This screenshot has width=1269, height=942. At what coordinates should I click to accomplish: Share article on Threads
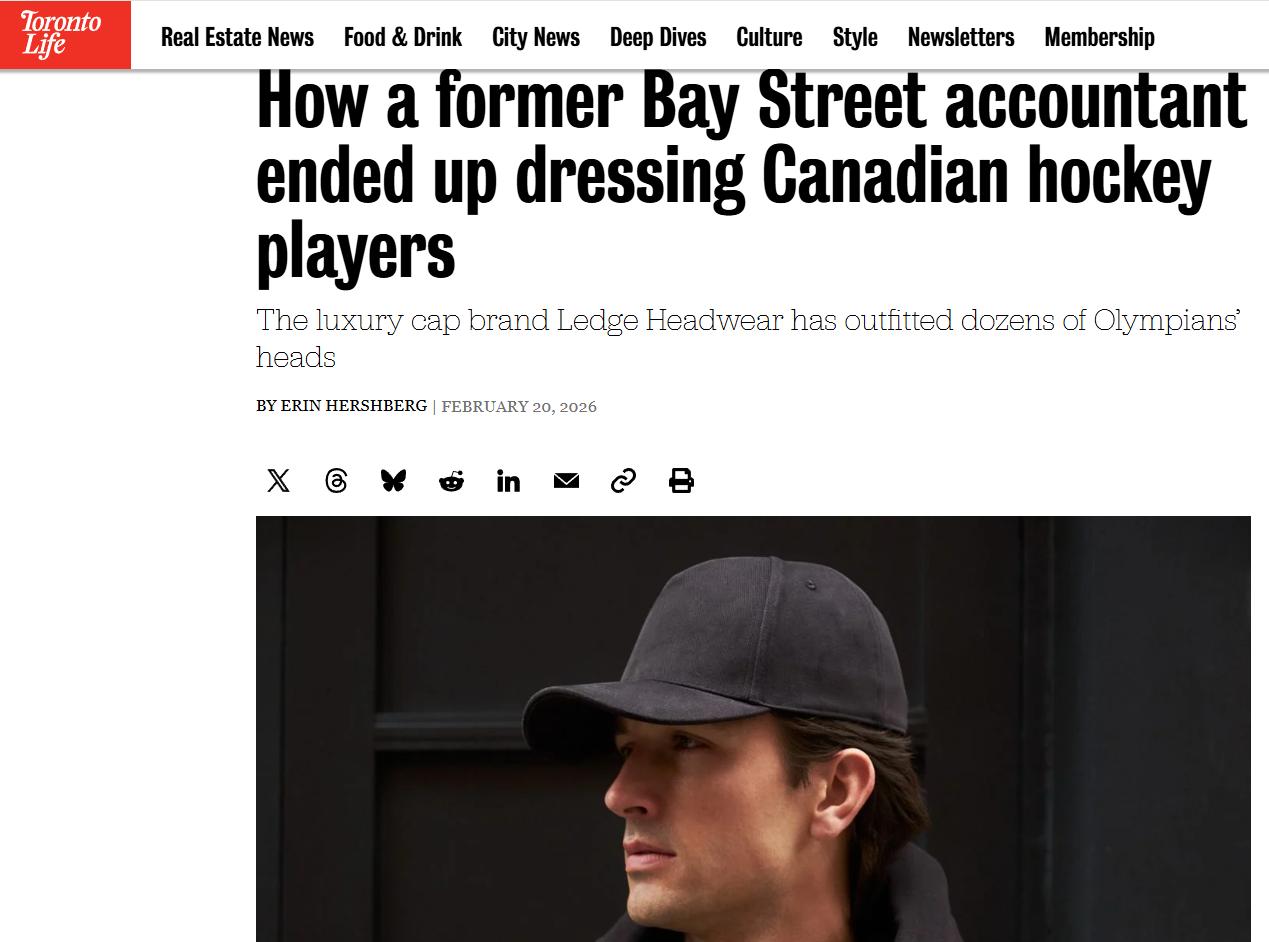(x=336, y=481)
